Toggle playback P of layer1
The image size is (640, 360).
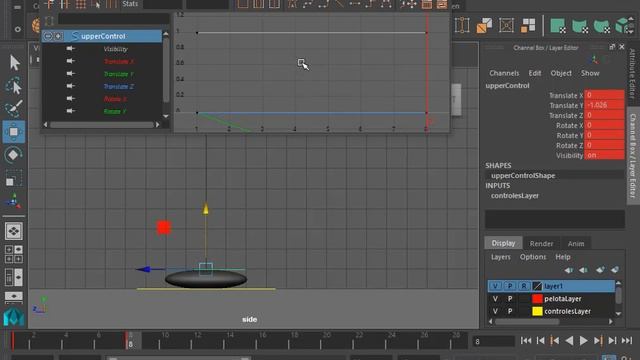(509, 286)
